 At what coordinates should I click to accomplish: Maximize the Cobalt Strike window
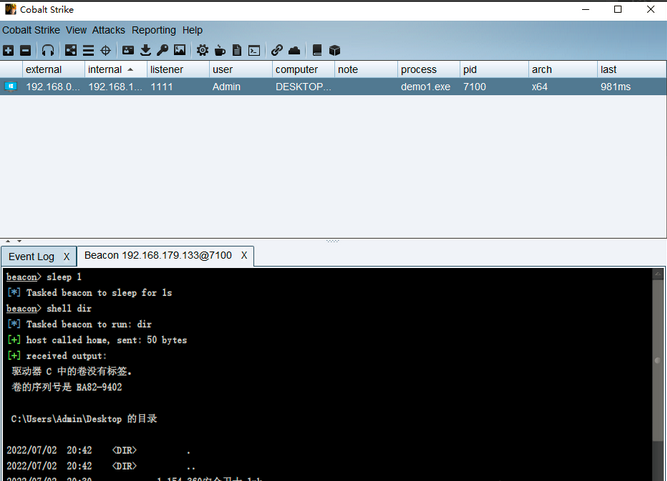coord(618,9)
